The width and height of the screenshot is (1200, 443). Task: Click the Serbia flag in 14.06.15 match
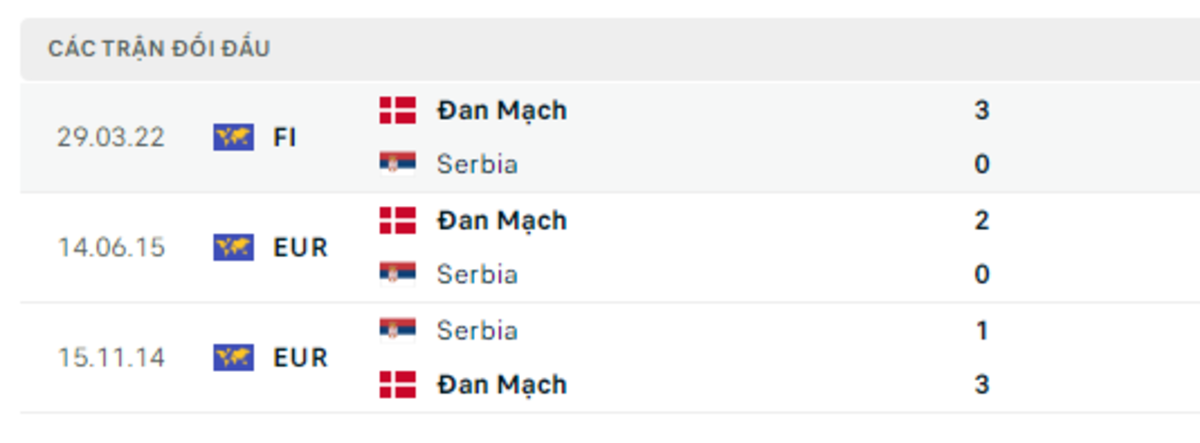point(397,274)
